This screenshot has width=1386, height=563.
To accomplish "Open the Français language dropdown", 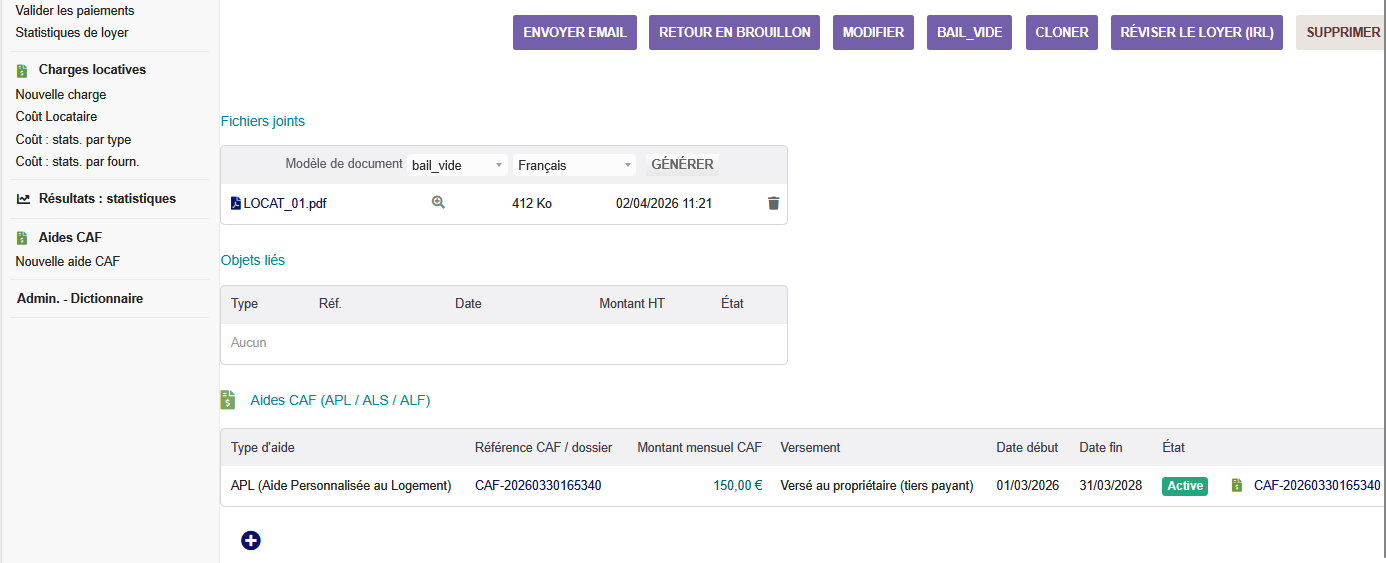I will [575, 165].
